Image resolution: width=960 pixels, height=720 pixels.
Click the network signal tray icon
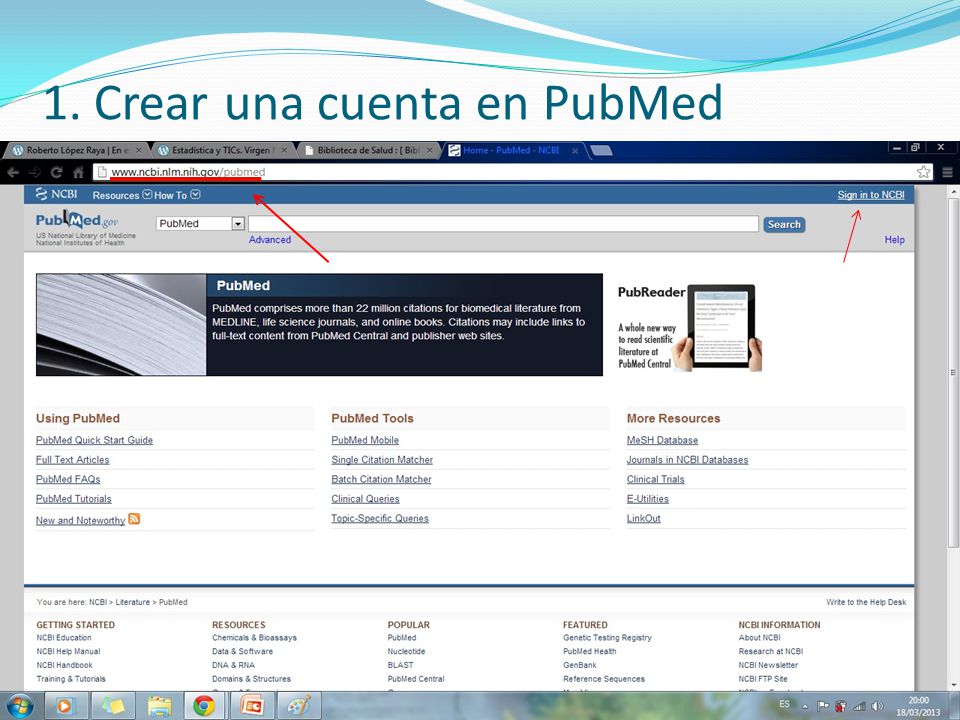(x=860, y=706)
